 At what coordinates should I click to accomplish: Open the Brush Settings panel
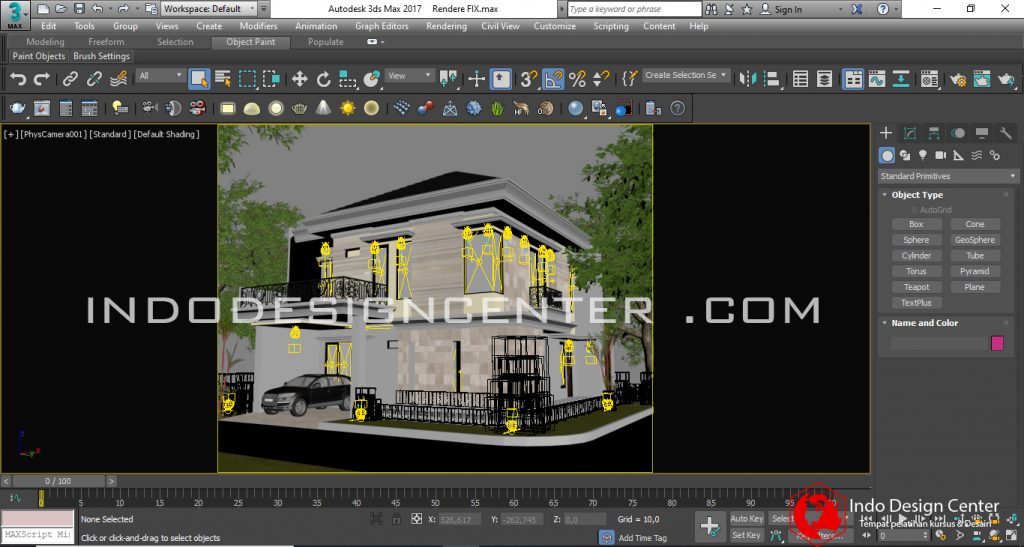(101, 56)
